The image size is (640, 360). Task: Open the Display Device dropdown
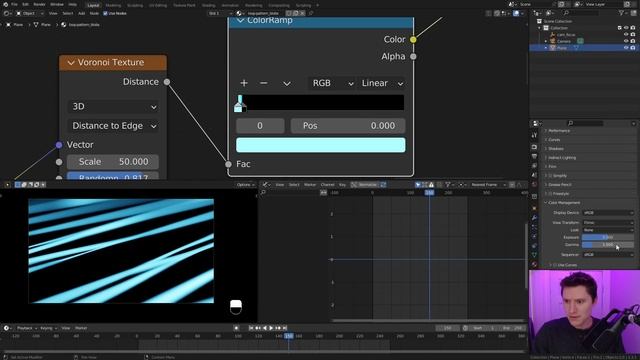tap(608, 213)
